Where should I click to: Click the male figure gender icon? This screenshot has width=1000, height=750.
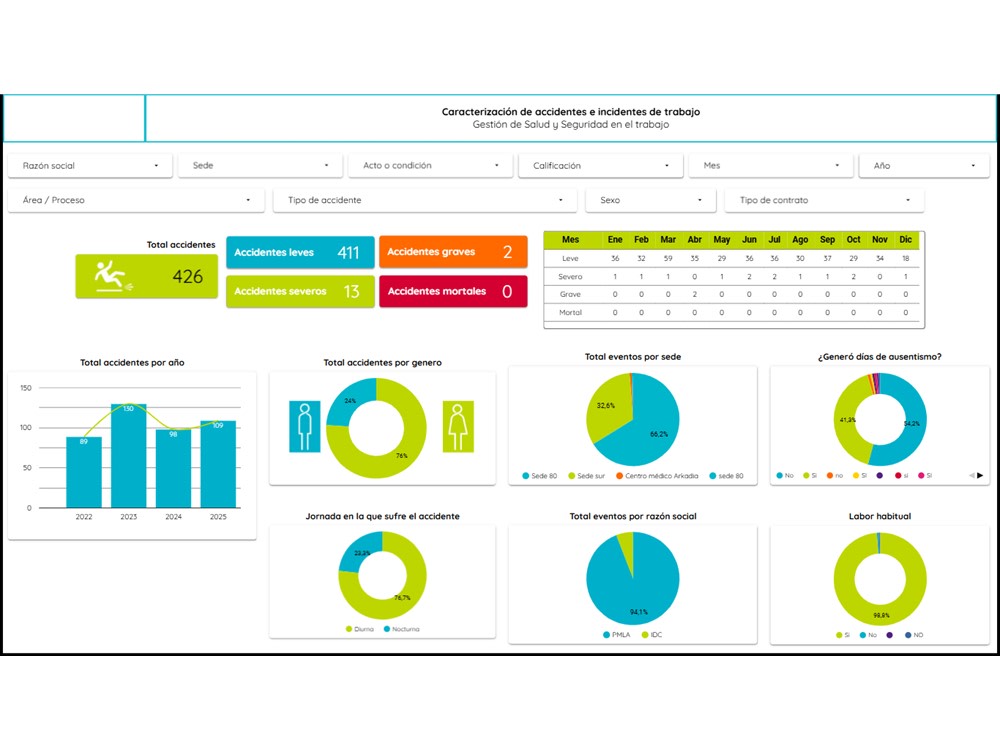pos(305,427)
